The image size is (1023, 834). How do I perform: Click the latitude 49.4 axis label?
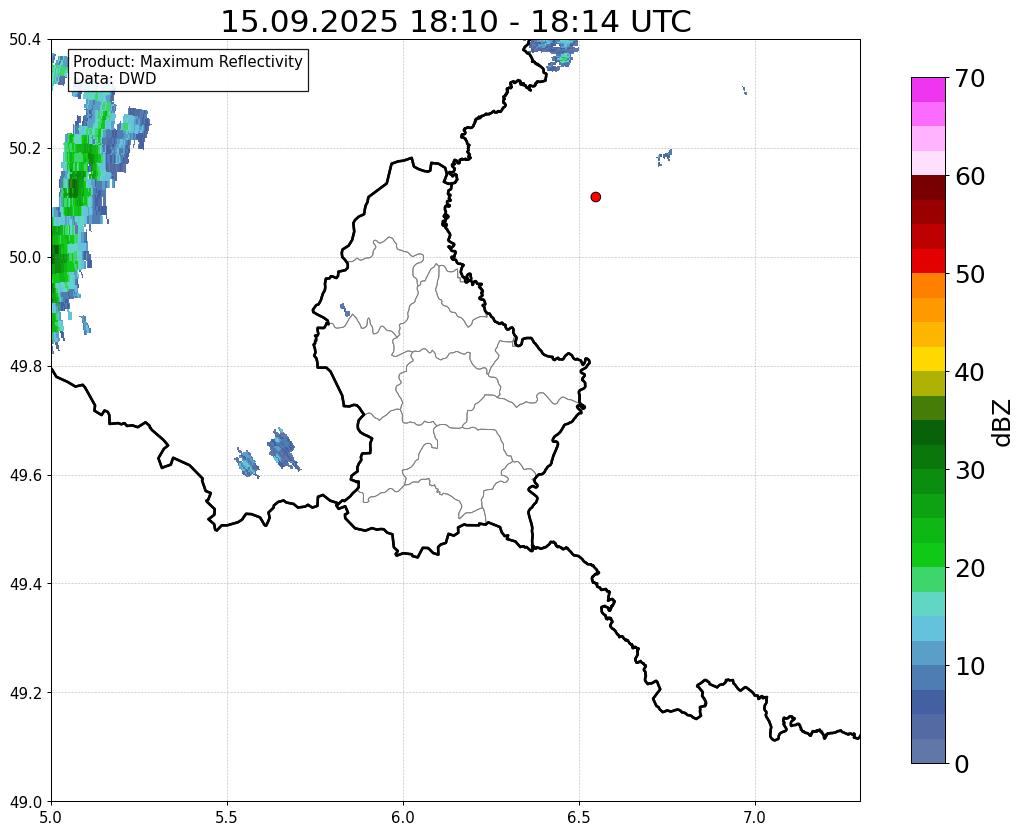25,584
